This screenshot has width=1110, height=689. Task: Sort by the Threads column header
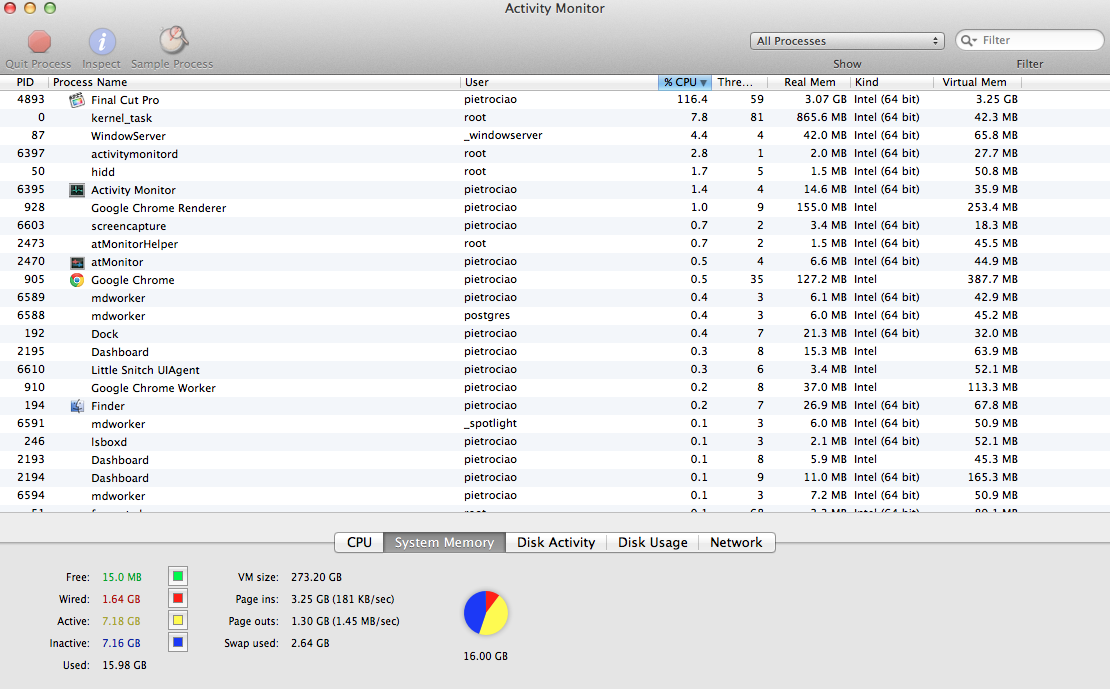click(738, 82)
